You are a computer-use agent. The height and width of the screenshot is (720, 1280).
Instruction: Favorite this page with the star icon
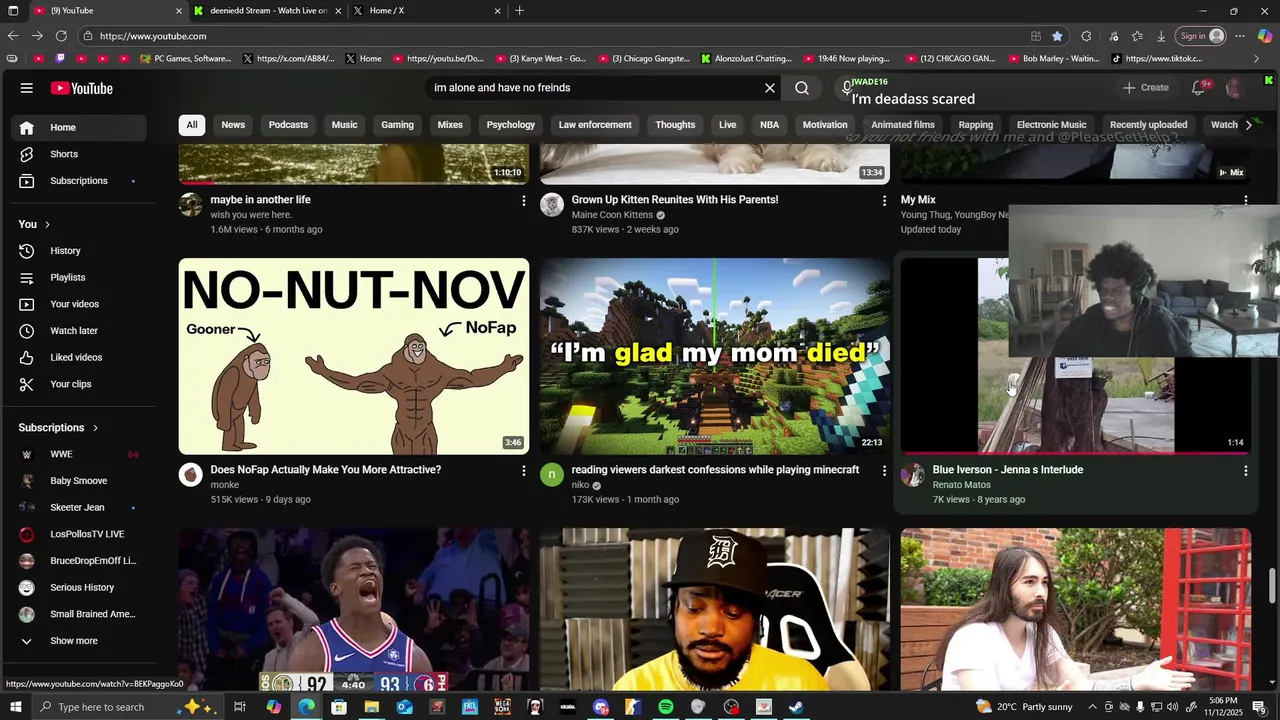(1057, 36)
